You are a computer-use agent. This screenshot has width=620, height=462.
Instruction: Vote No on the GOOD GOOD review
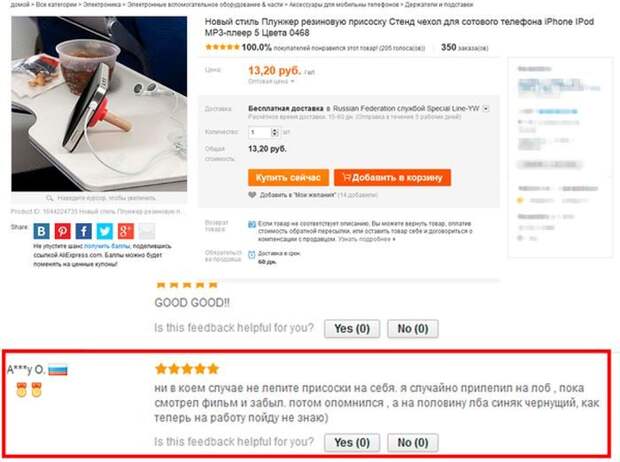[413, 329]
